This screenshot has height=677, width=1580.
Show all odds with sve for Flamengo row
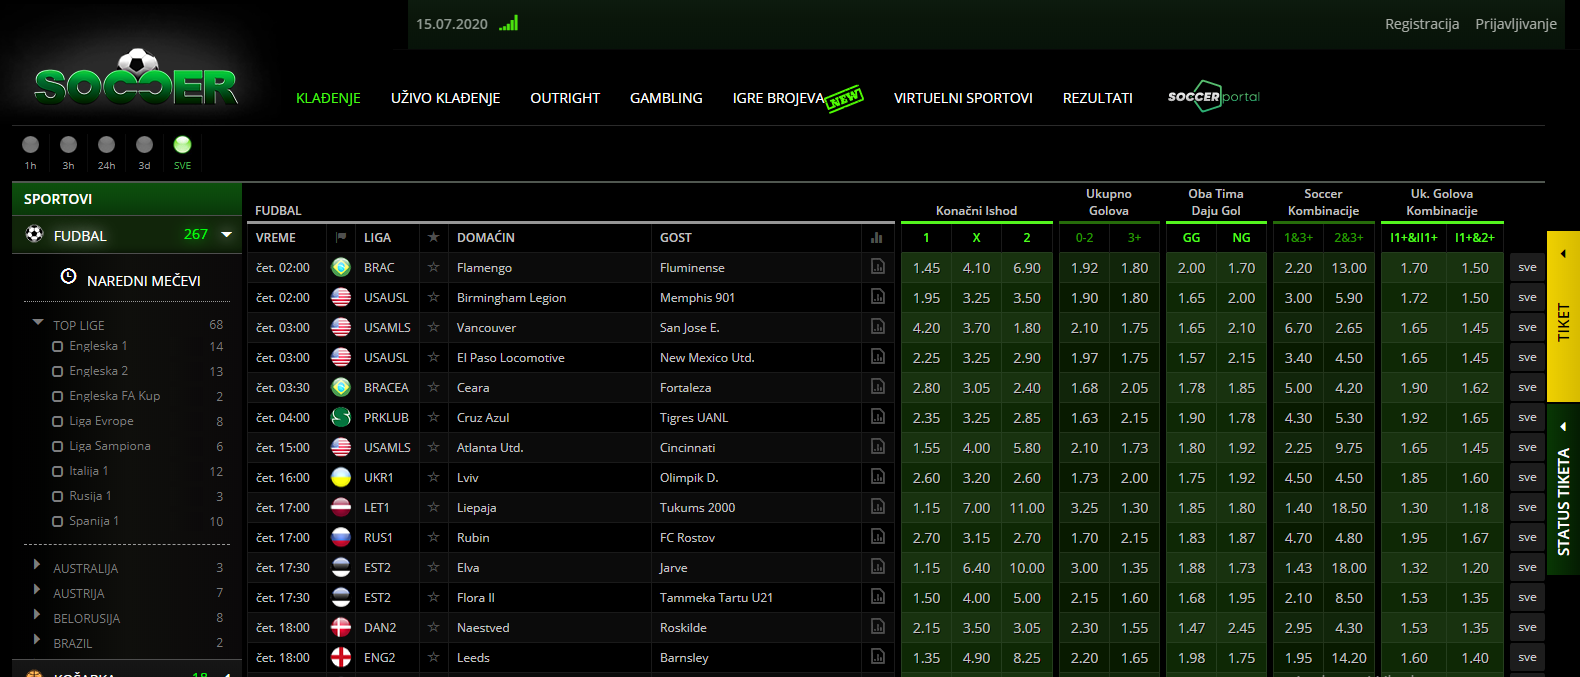pyautogui.click(x=1527, y=267)
